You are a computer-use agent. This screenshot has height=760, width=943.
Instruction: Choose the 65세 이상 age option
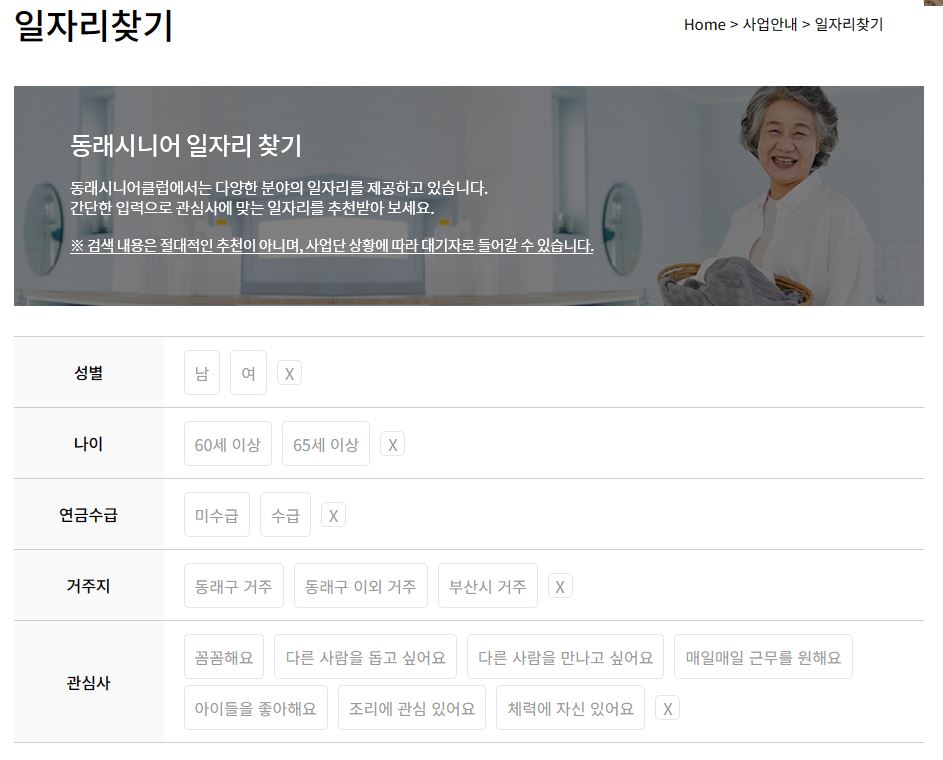(325, 444)
